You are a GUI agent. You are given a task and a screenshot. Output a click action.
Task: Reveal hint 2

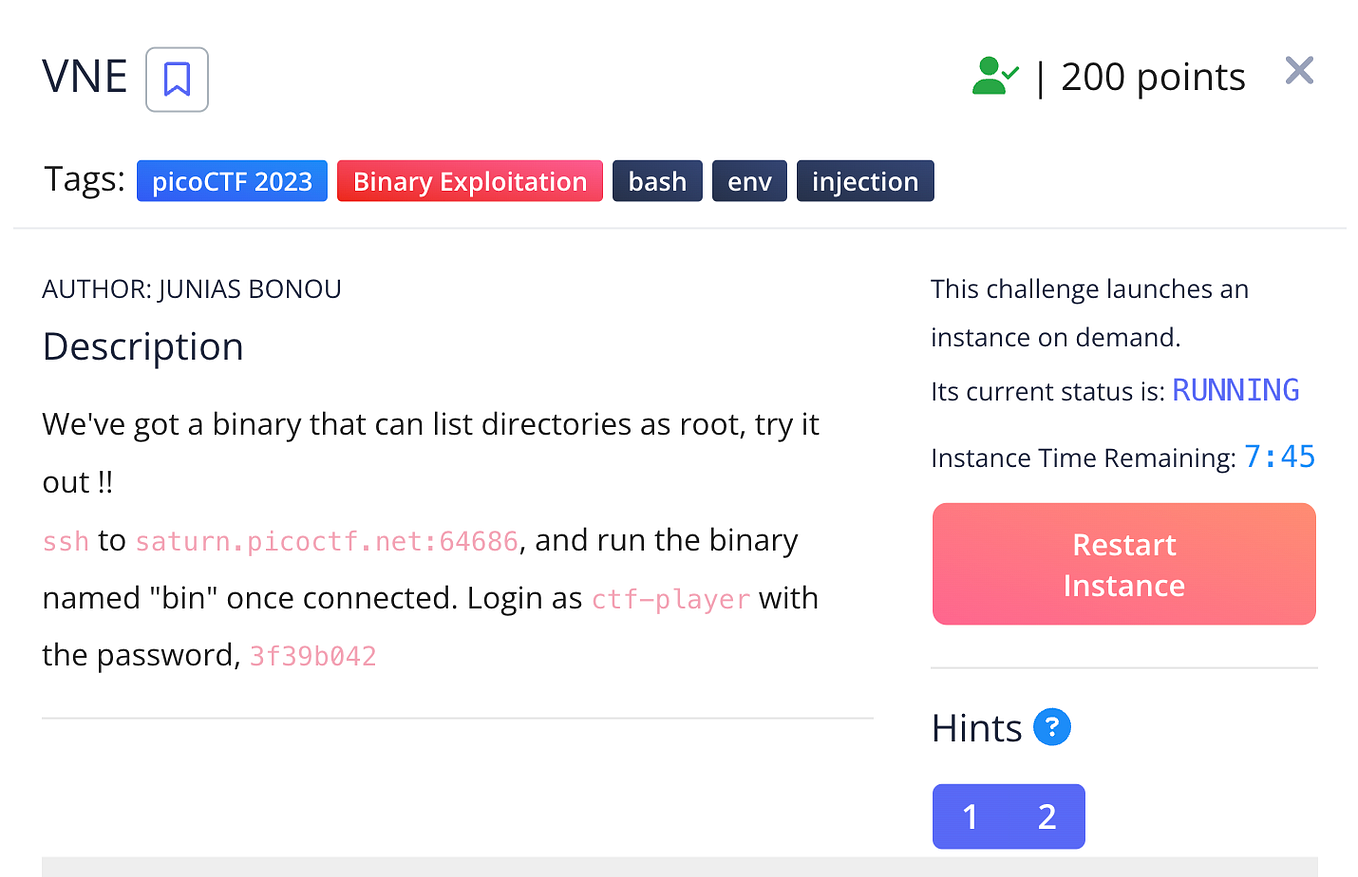pos(1047,816)
